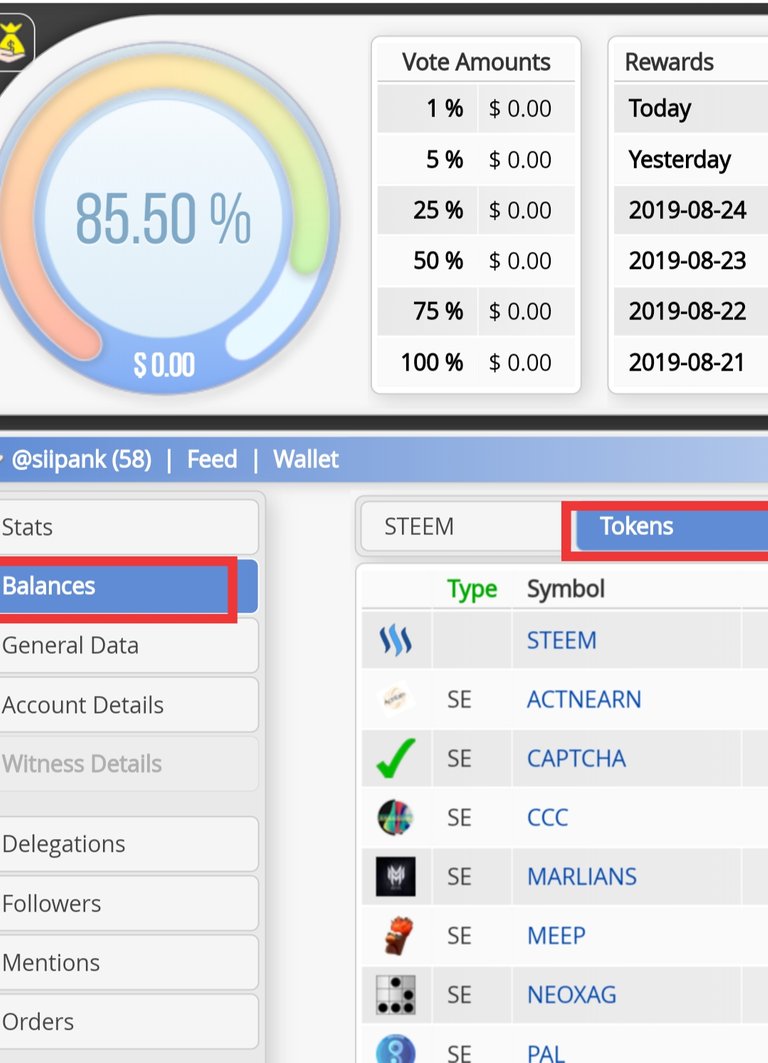
Task: Click the 5 % vote amount row
Action: [x=476, y=159]
